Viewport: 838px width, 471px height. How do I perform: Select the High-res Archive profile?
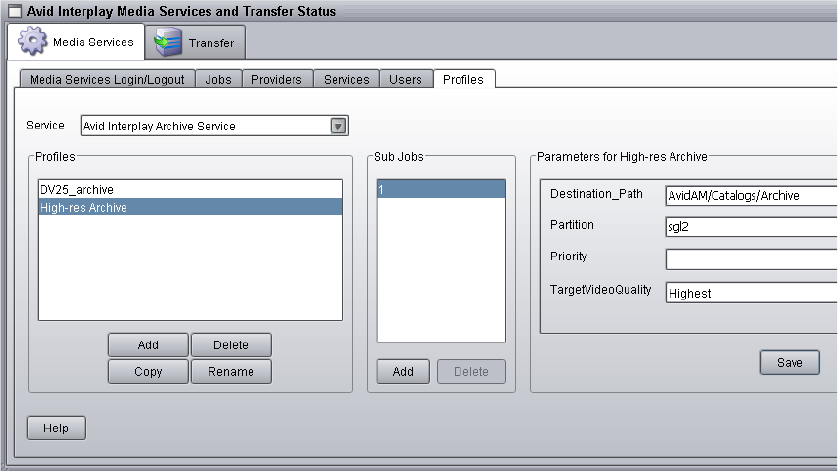pos(83,207)
